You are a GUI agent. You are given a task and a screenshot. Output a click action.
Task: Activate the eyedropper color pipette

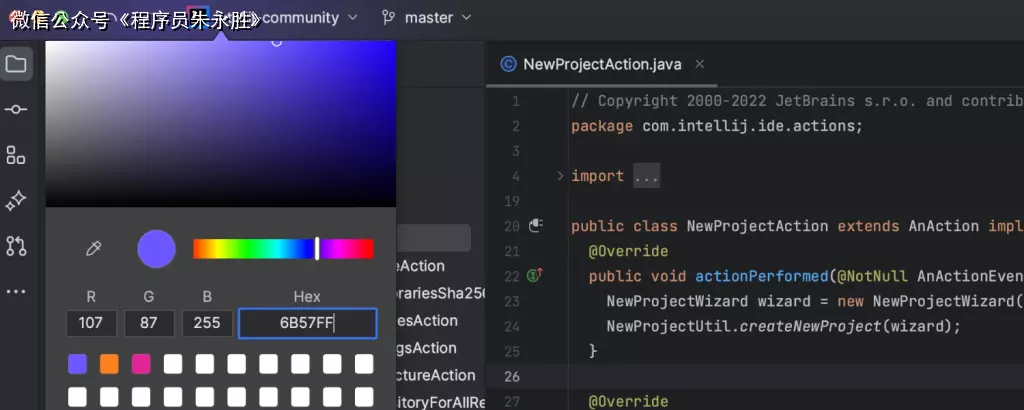tap(94, 249)
